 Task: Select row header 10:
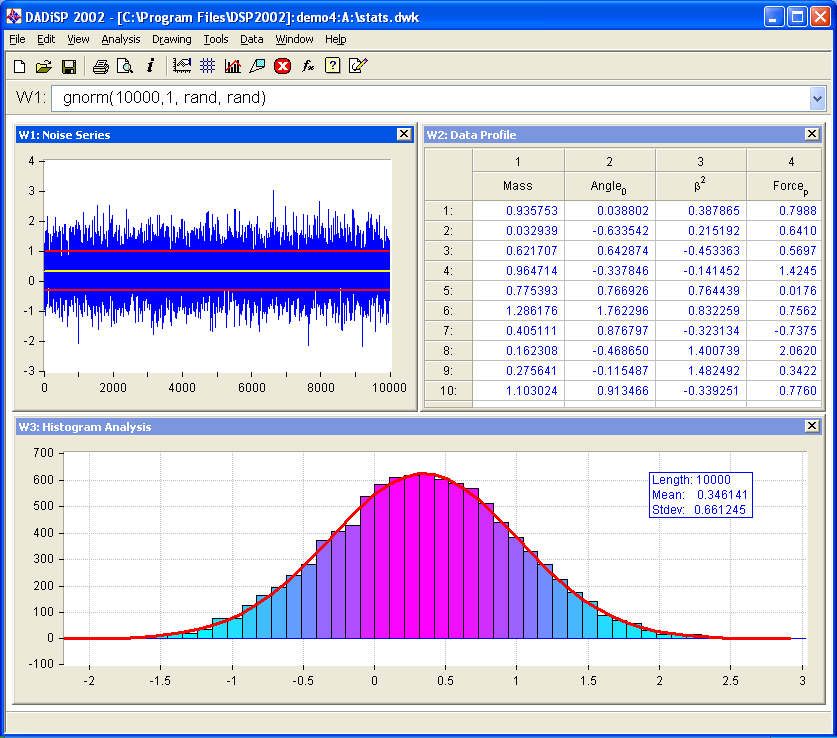448,391
